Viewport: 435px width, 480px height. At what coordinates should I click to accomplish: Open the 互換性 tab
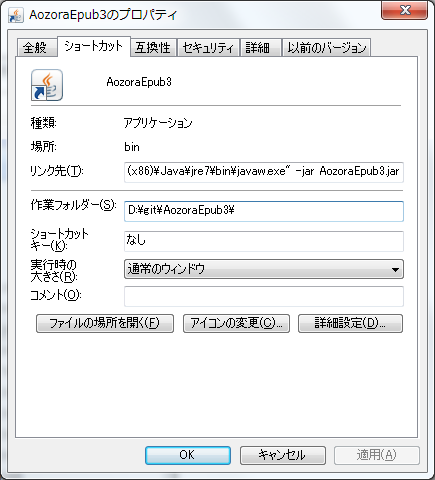point(153,48)
